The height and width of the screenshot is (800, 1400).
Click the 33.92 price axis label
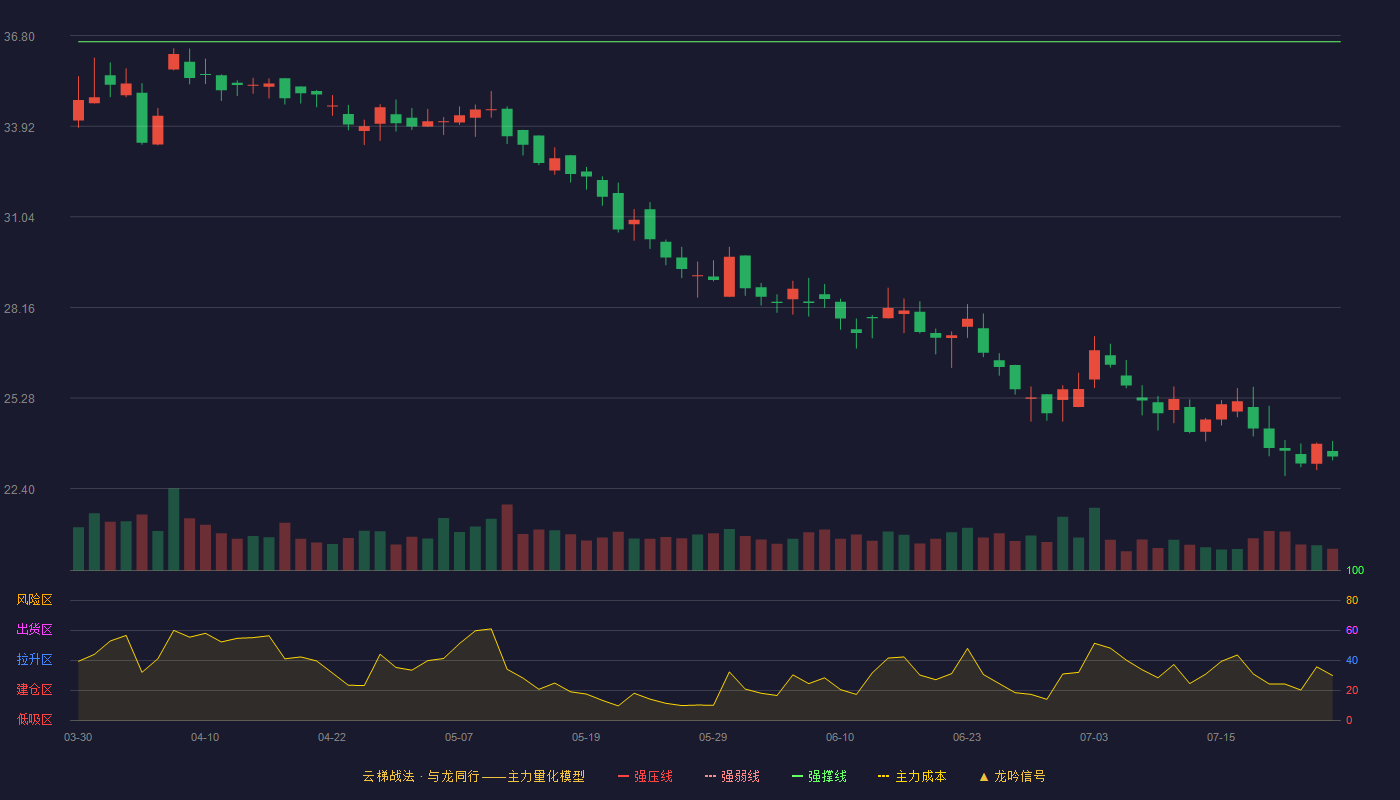pos(19,127)
